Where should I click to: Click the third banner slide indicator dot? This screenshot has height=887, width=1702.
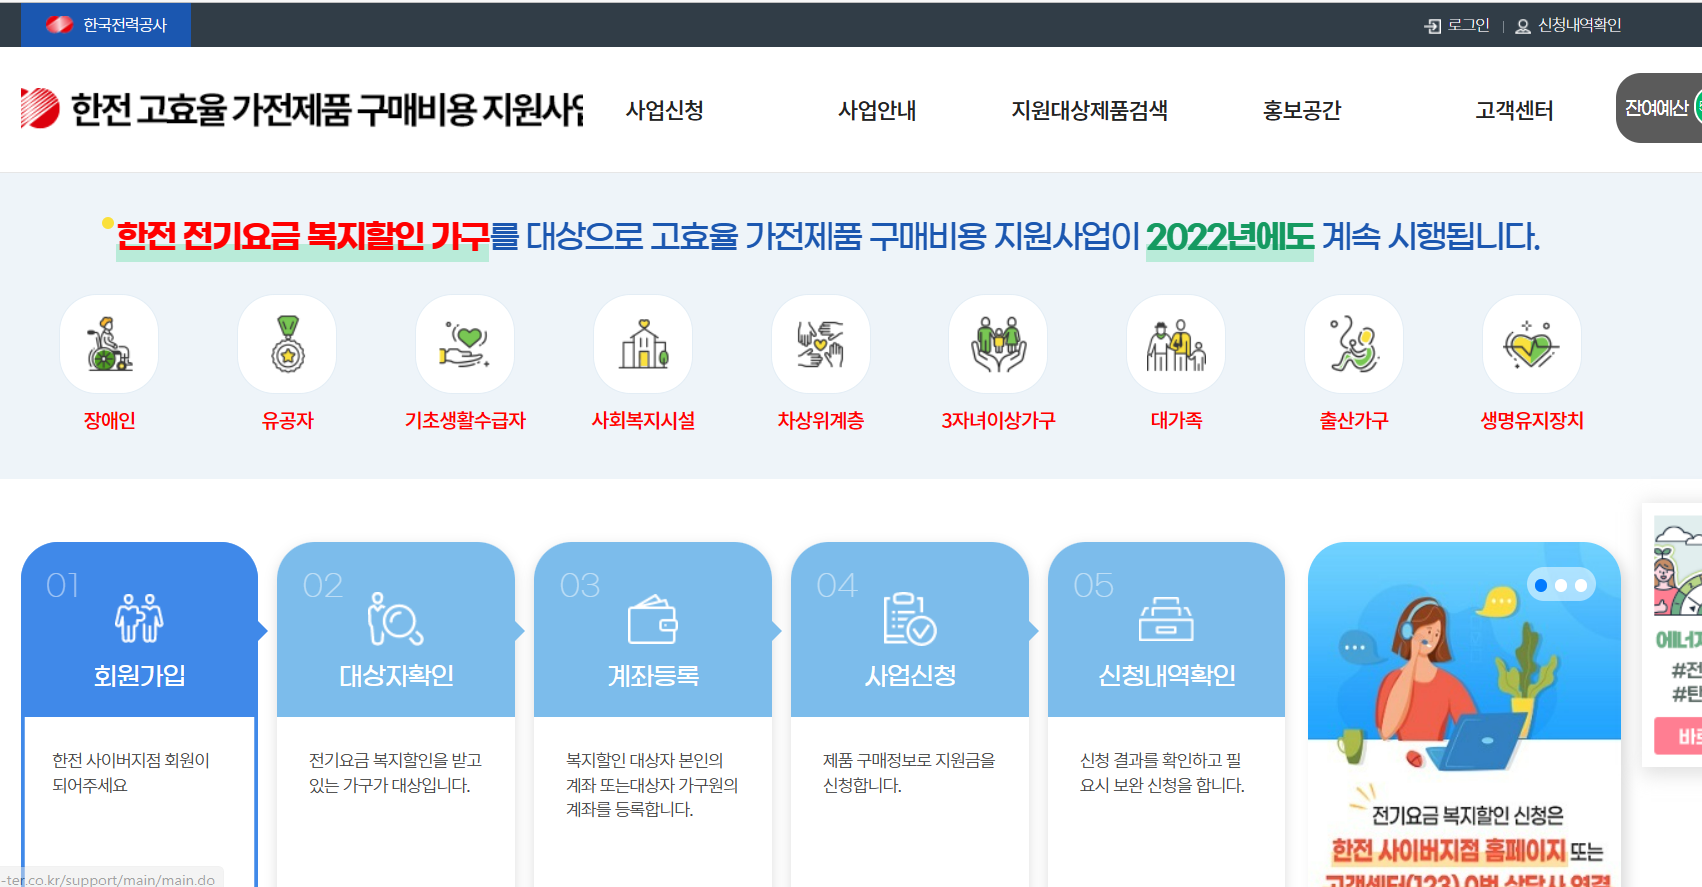tap(1581, 585)
